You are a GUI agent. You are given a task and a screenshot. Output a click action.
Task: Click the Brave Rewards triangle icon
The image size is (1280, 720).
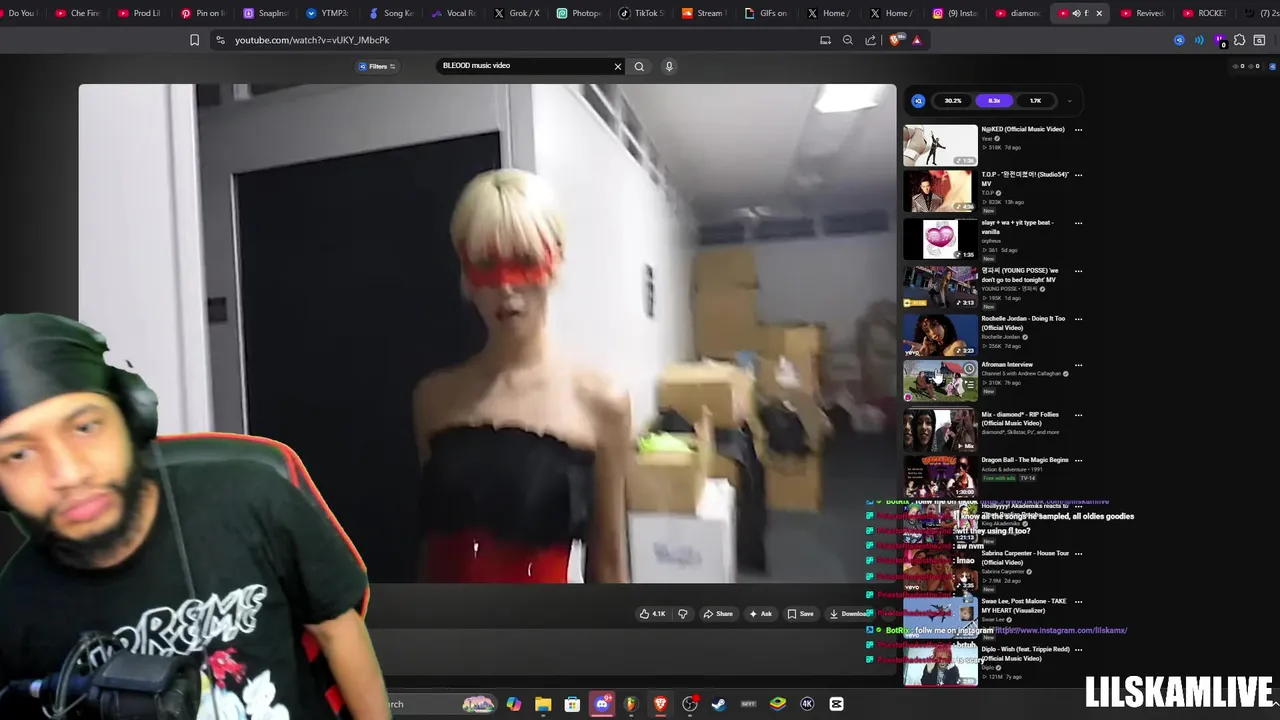point(916,40)
